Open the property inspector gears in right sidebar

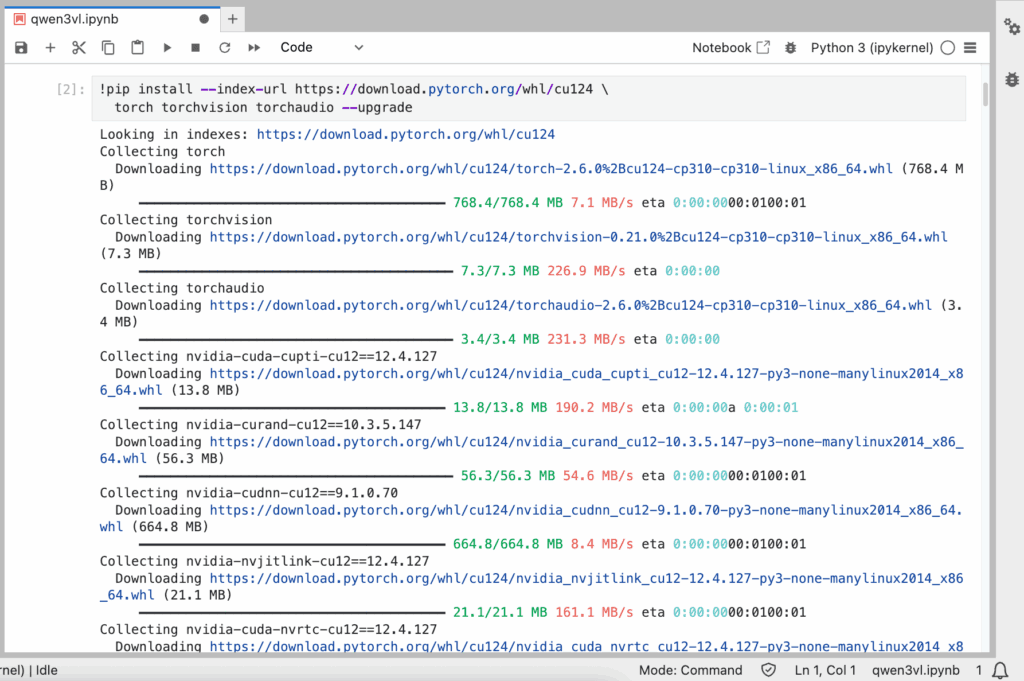(1011, 28)
